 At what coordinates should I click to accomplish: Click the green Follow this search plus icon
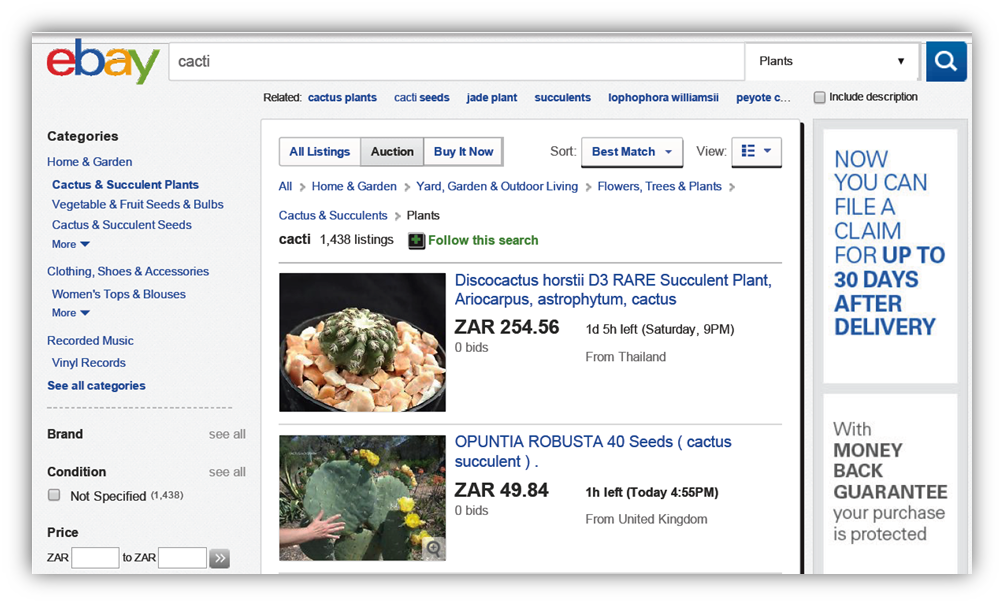[416, 241]
